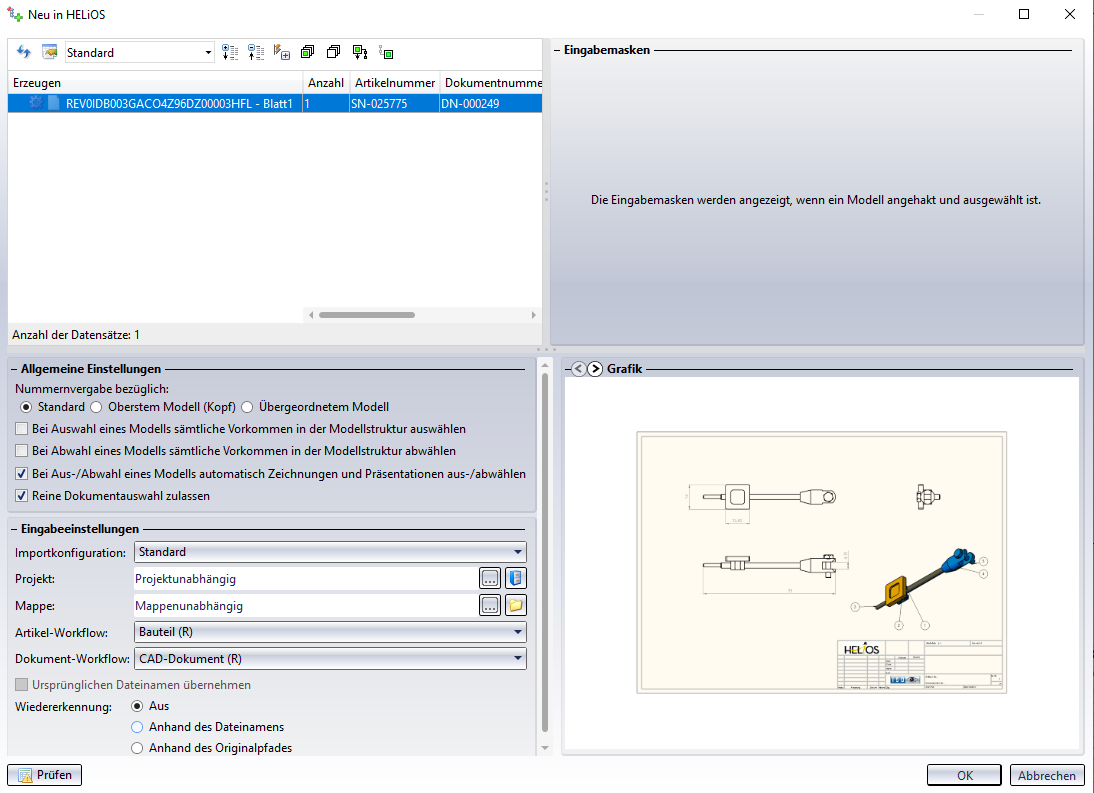Select 'Oberstem Modell (Kopf)' radio option
The image size is (1094, 793).
(x=97, y=407)
